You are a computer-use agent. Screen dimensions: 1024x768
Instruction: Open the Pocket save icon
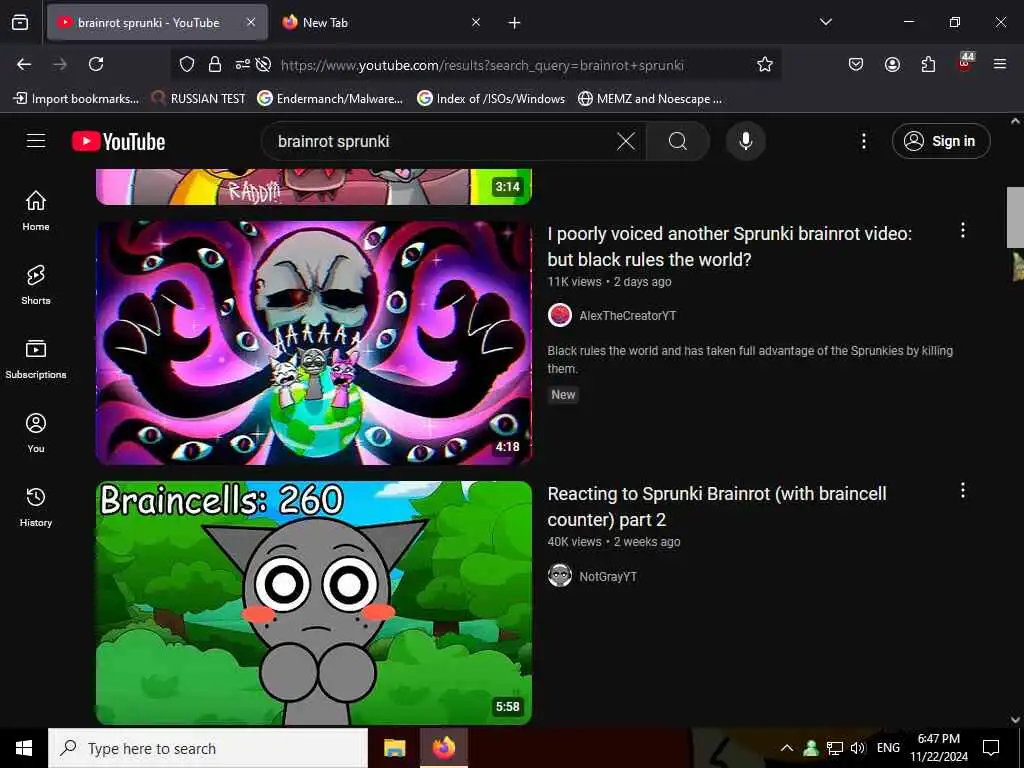coord(856,64)
